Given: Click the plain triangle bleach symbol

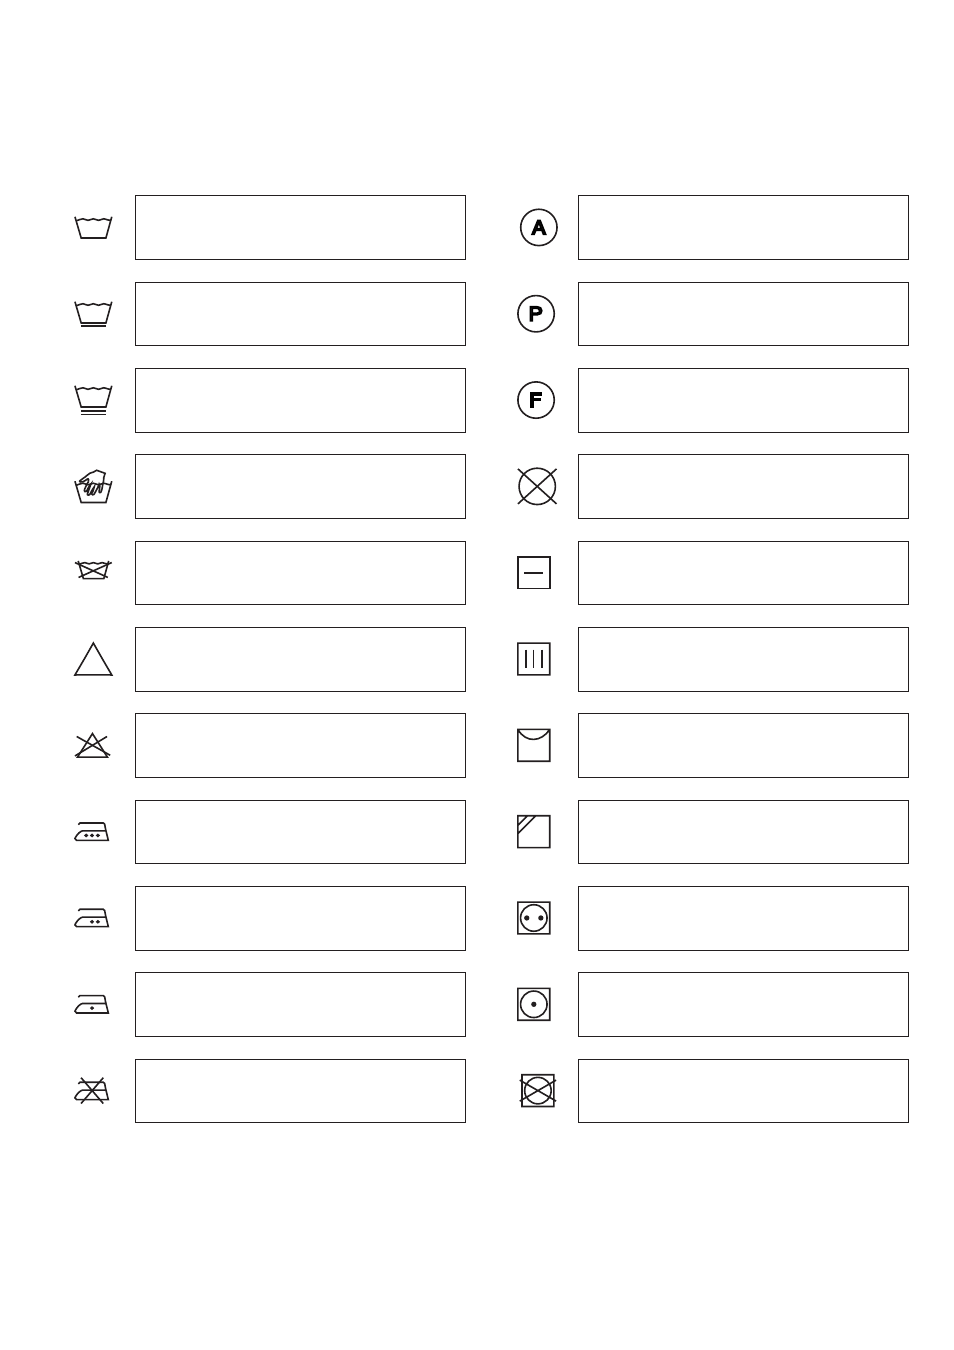Looking at the screenshot, I should click(93, 659).
